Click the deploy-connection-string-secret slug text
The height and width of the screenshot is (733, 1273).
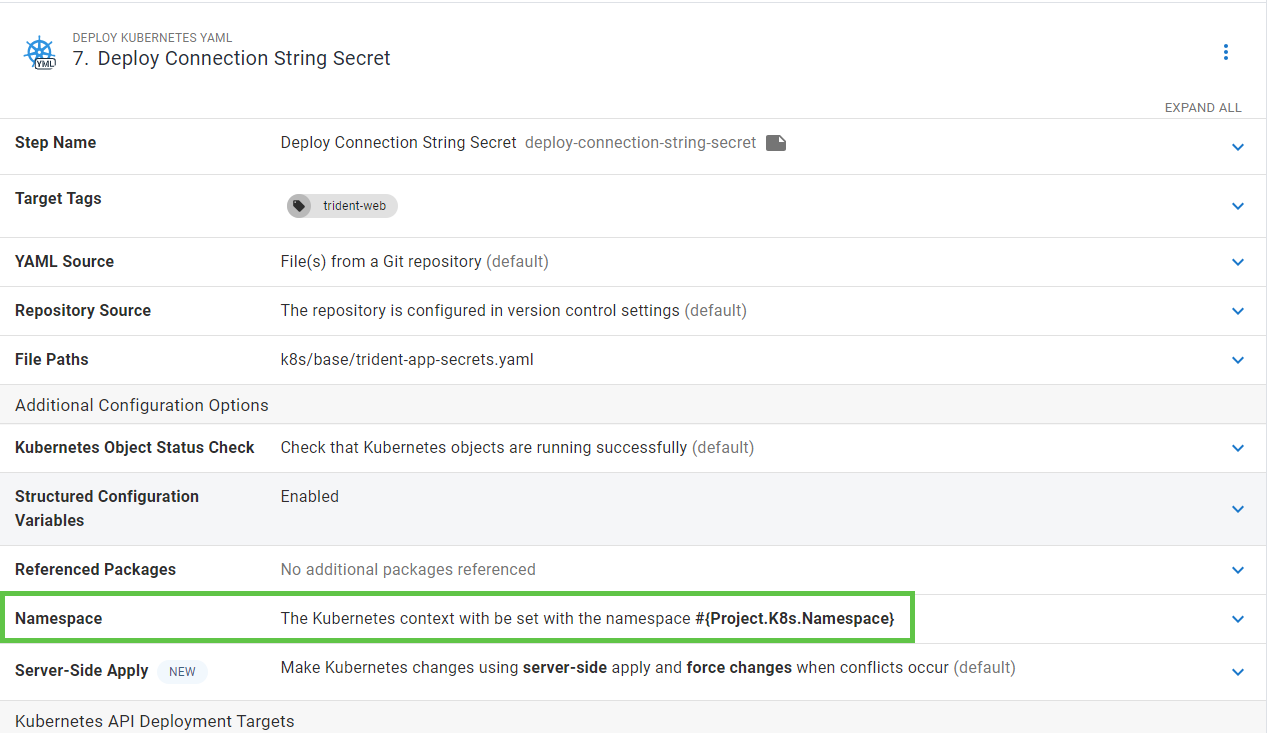tap(640, 143)
